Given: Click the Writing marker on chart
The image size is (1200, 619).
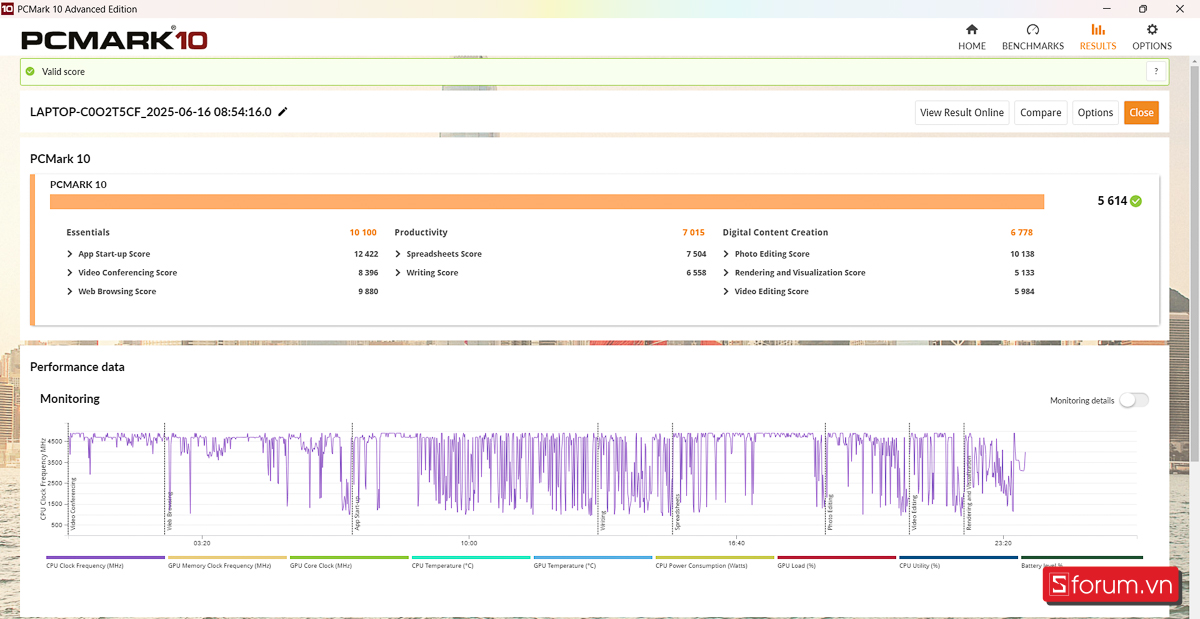Looking at the screenshot, I should (x=603, y=519).
